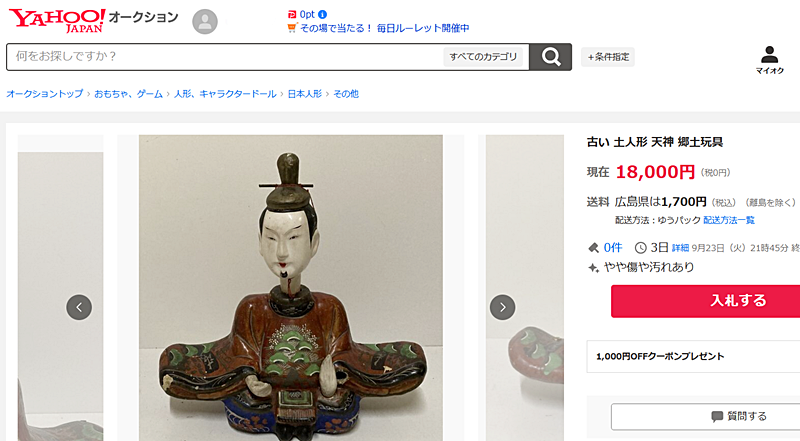Screen dimensions: 800x441
Task: Click the Yahoo! Japan auction logo
Action: point(93,20)
